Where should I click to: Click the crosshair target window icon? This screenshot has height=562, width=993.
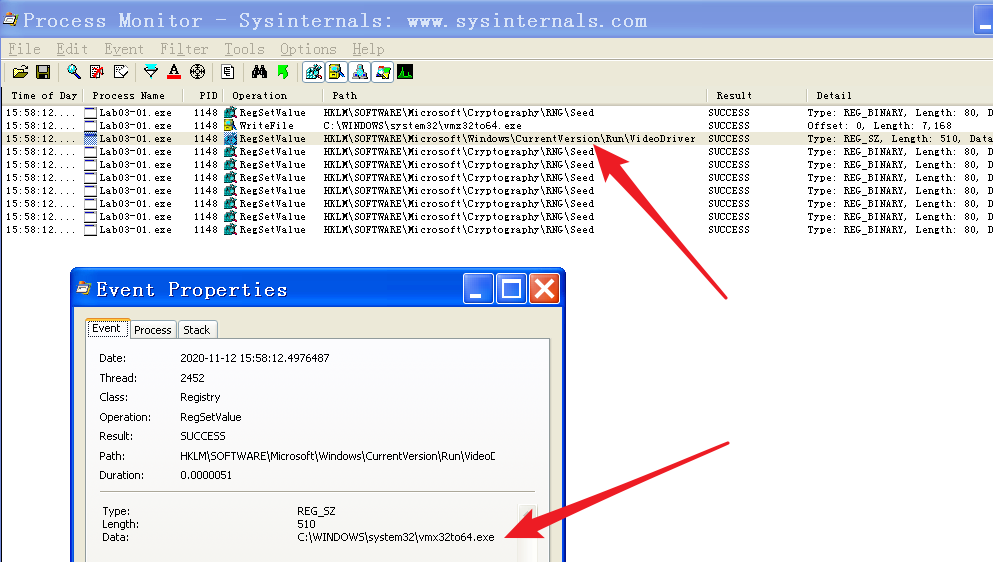point(198,72)
